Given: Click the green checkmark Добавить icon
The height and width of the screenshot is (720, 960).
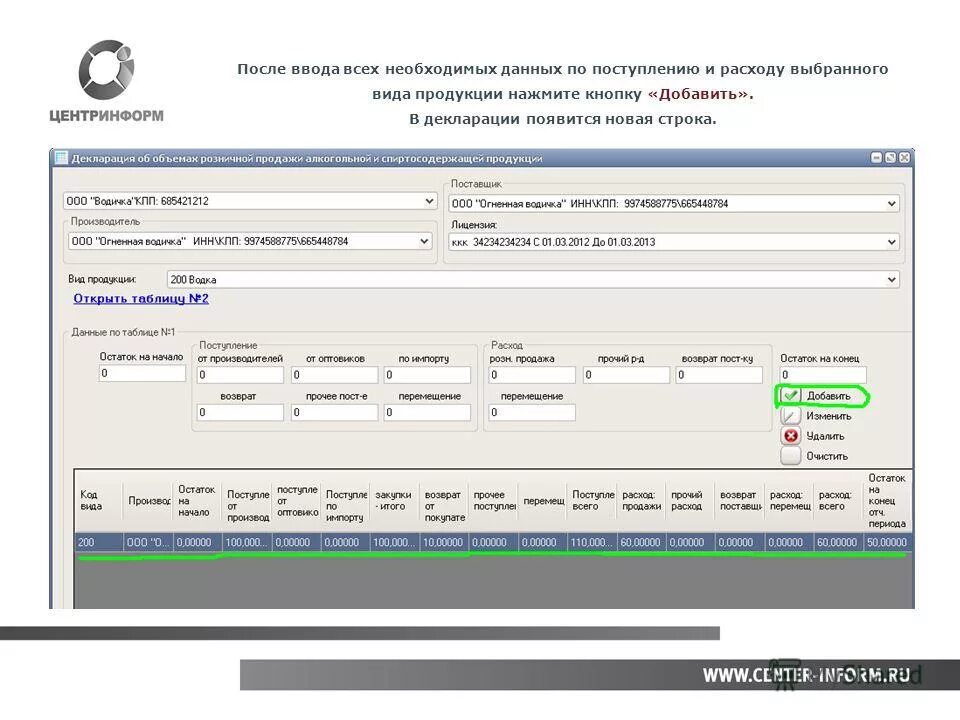Looking at the screenshot, I should click(793, 396).
